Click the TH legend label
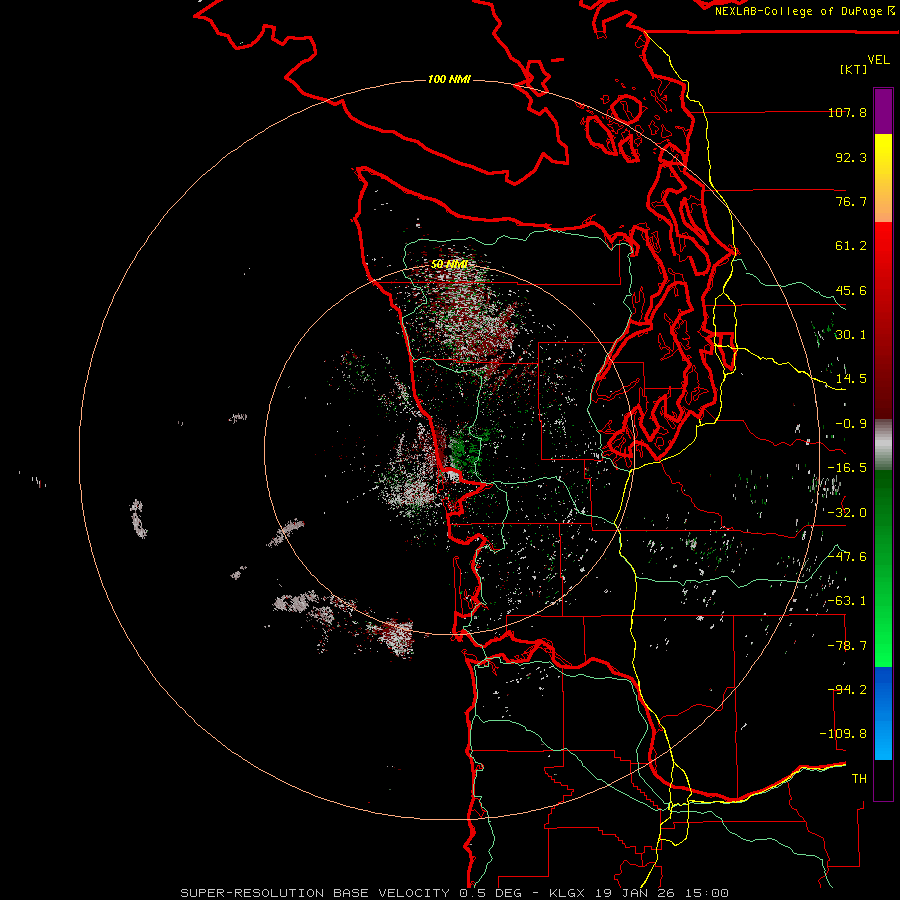Viewport: 900px width, 900px height. [859, 779]
